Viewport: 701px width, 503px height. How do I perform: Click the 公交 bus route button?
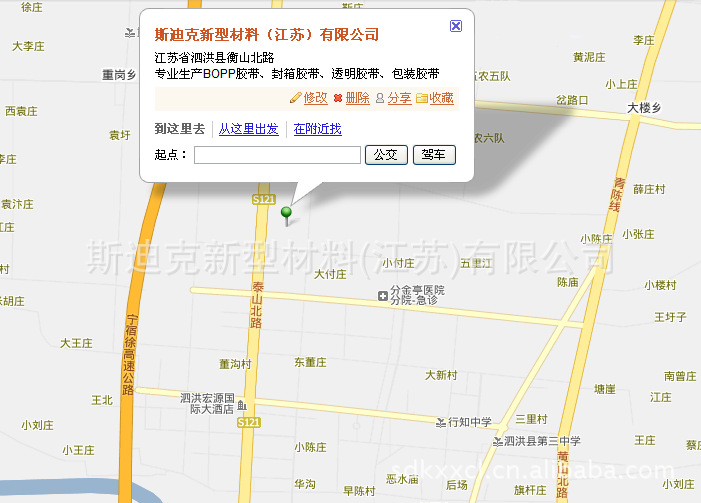pos(386,155)
